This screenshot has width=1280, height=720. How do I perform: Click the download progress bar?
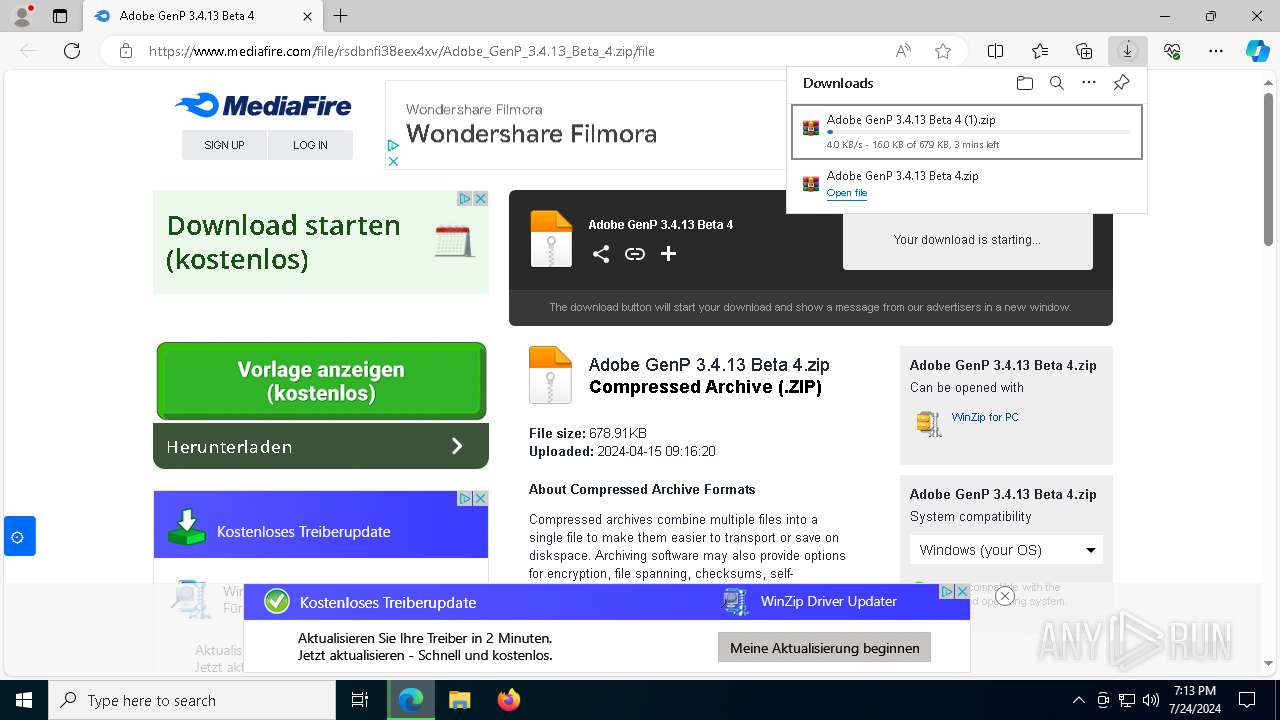(x=979, y=132)
